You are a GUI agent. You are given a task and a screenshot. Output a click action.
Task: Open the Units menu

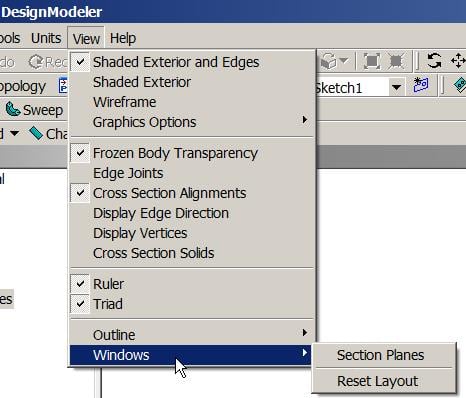(x=46, y=38)
